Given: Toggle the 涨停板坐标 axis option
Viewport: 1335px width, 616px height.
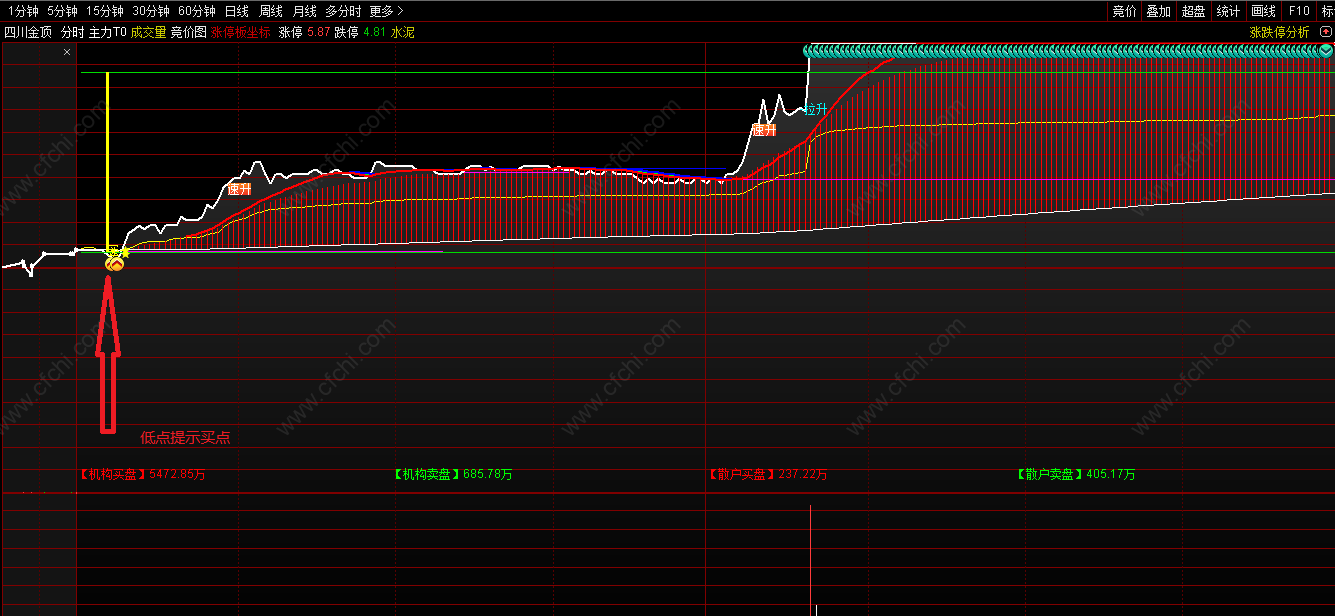Looking at the screenshot, I should coord(241,32).
